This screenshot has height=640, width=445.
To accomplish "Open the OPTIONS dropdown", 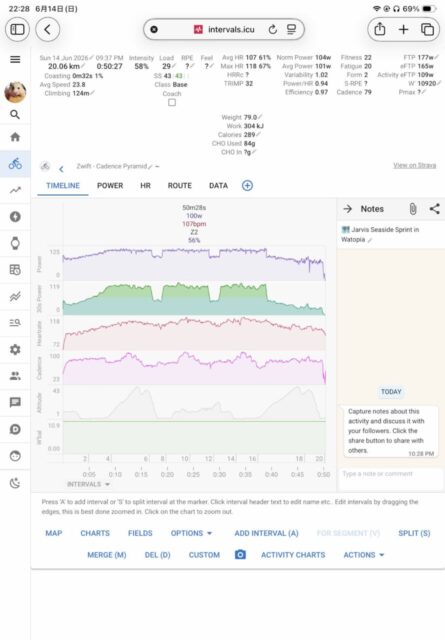I will [191, 533].
